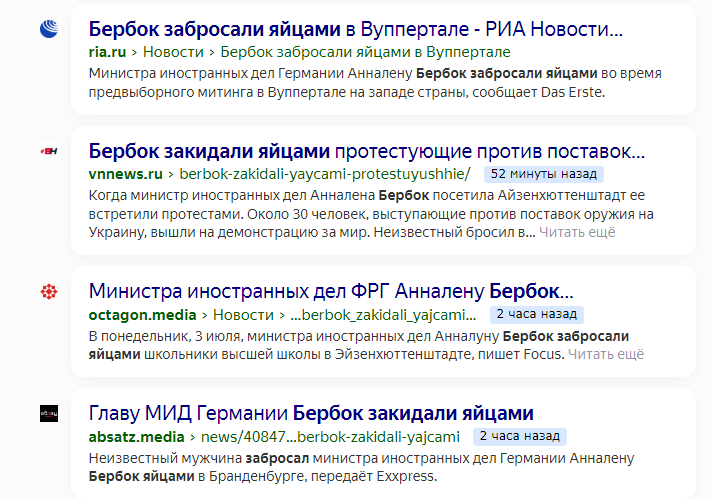
Task: Click the '52 минуты назад' time badge
Action: click(x=544, y=174)
